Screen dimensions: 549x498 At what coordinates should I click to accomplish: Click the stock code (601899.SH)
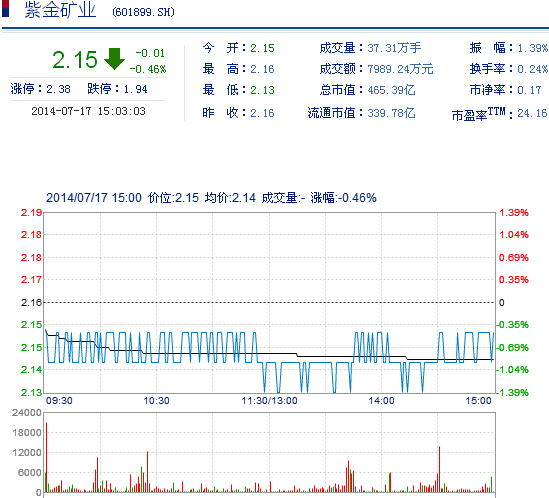[143, 13]
